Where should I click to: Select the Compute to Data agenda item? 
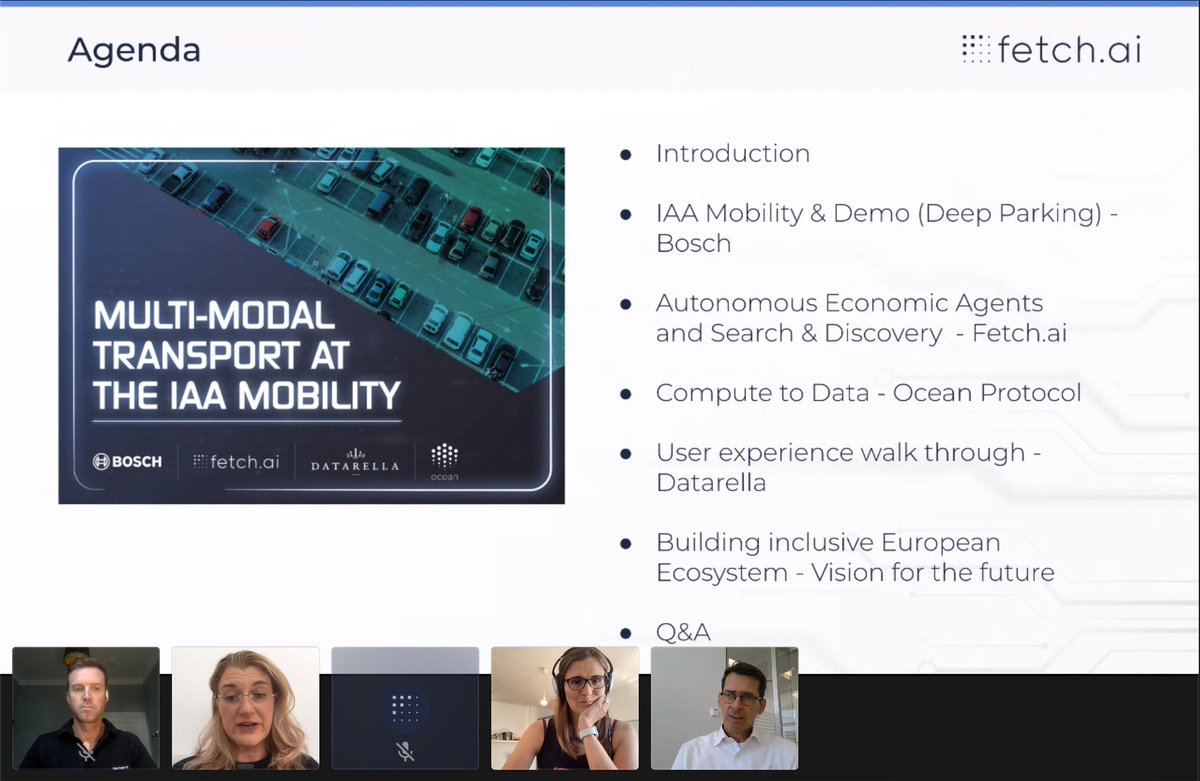coord(868,393)
